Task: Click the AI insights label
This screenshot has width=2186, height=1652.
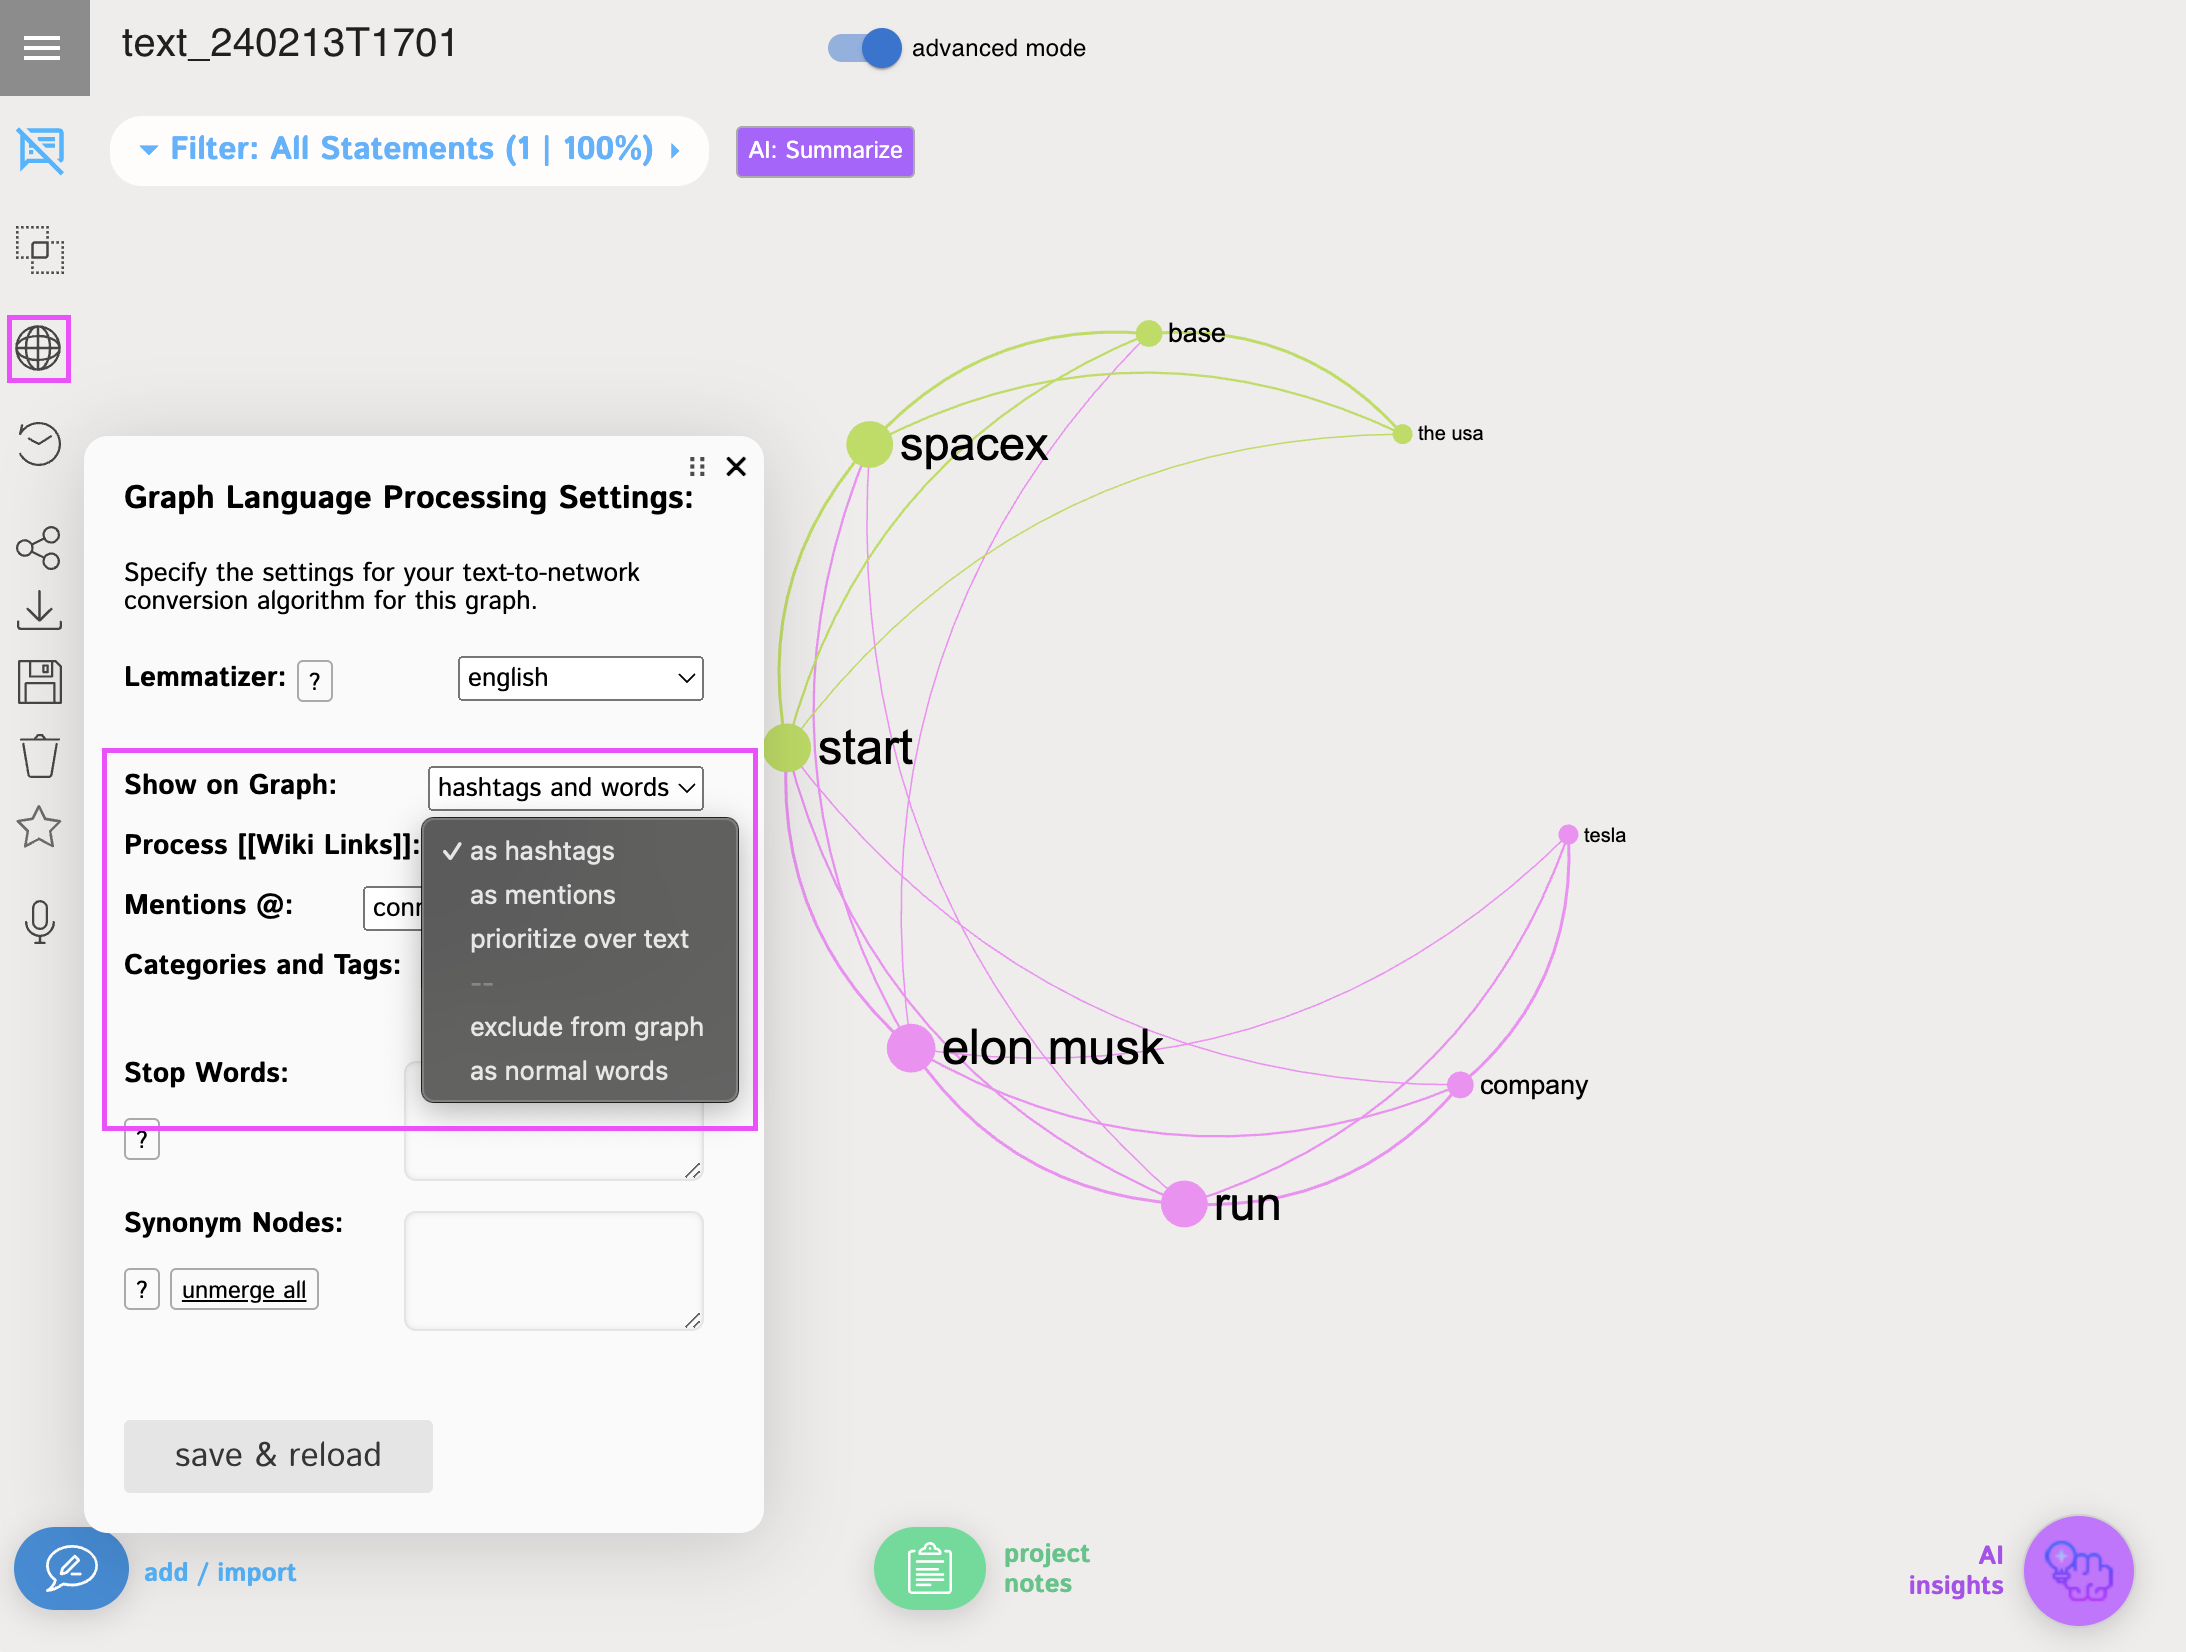Action: tap(1955, 1570)
